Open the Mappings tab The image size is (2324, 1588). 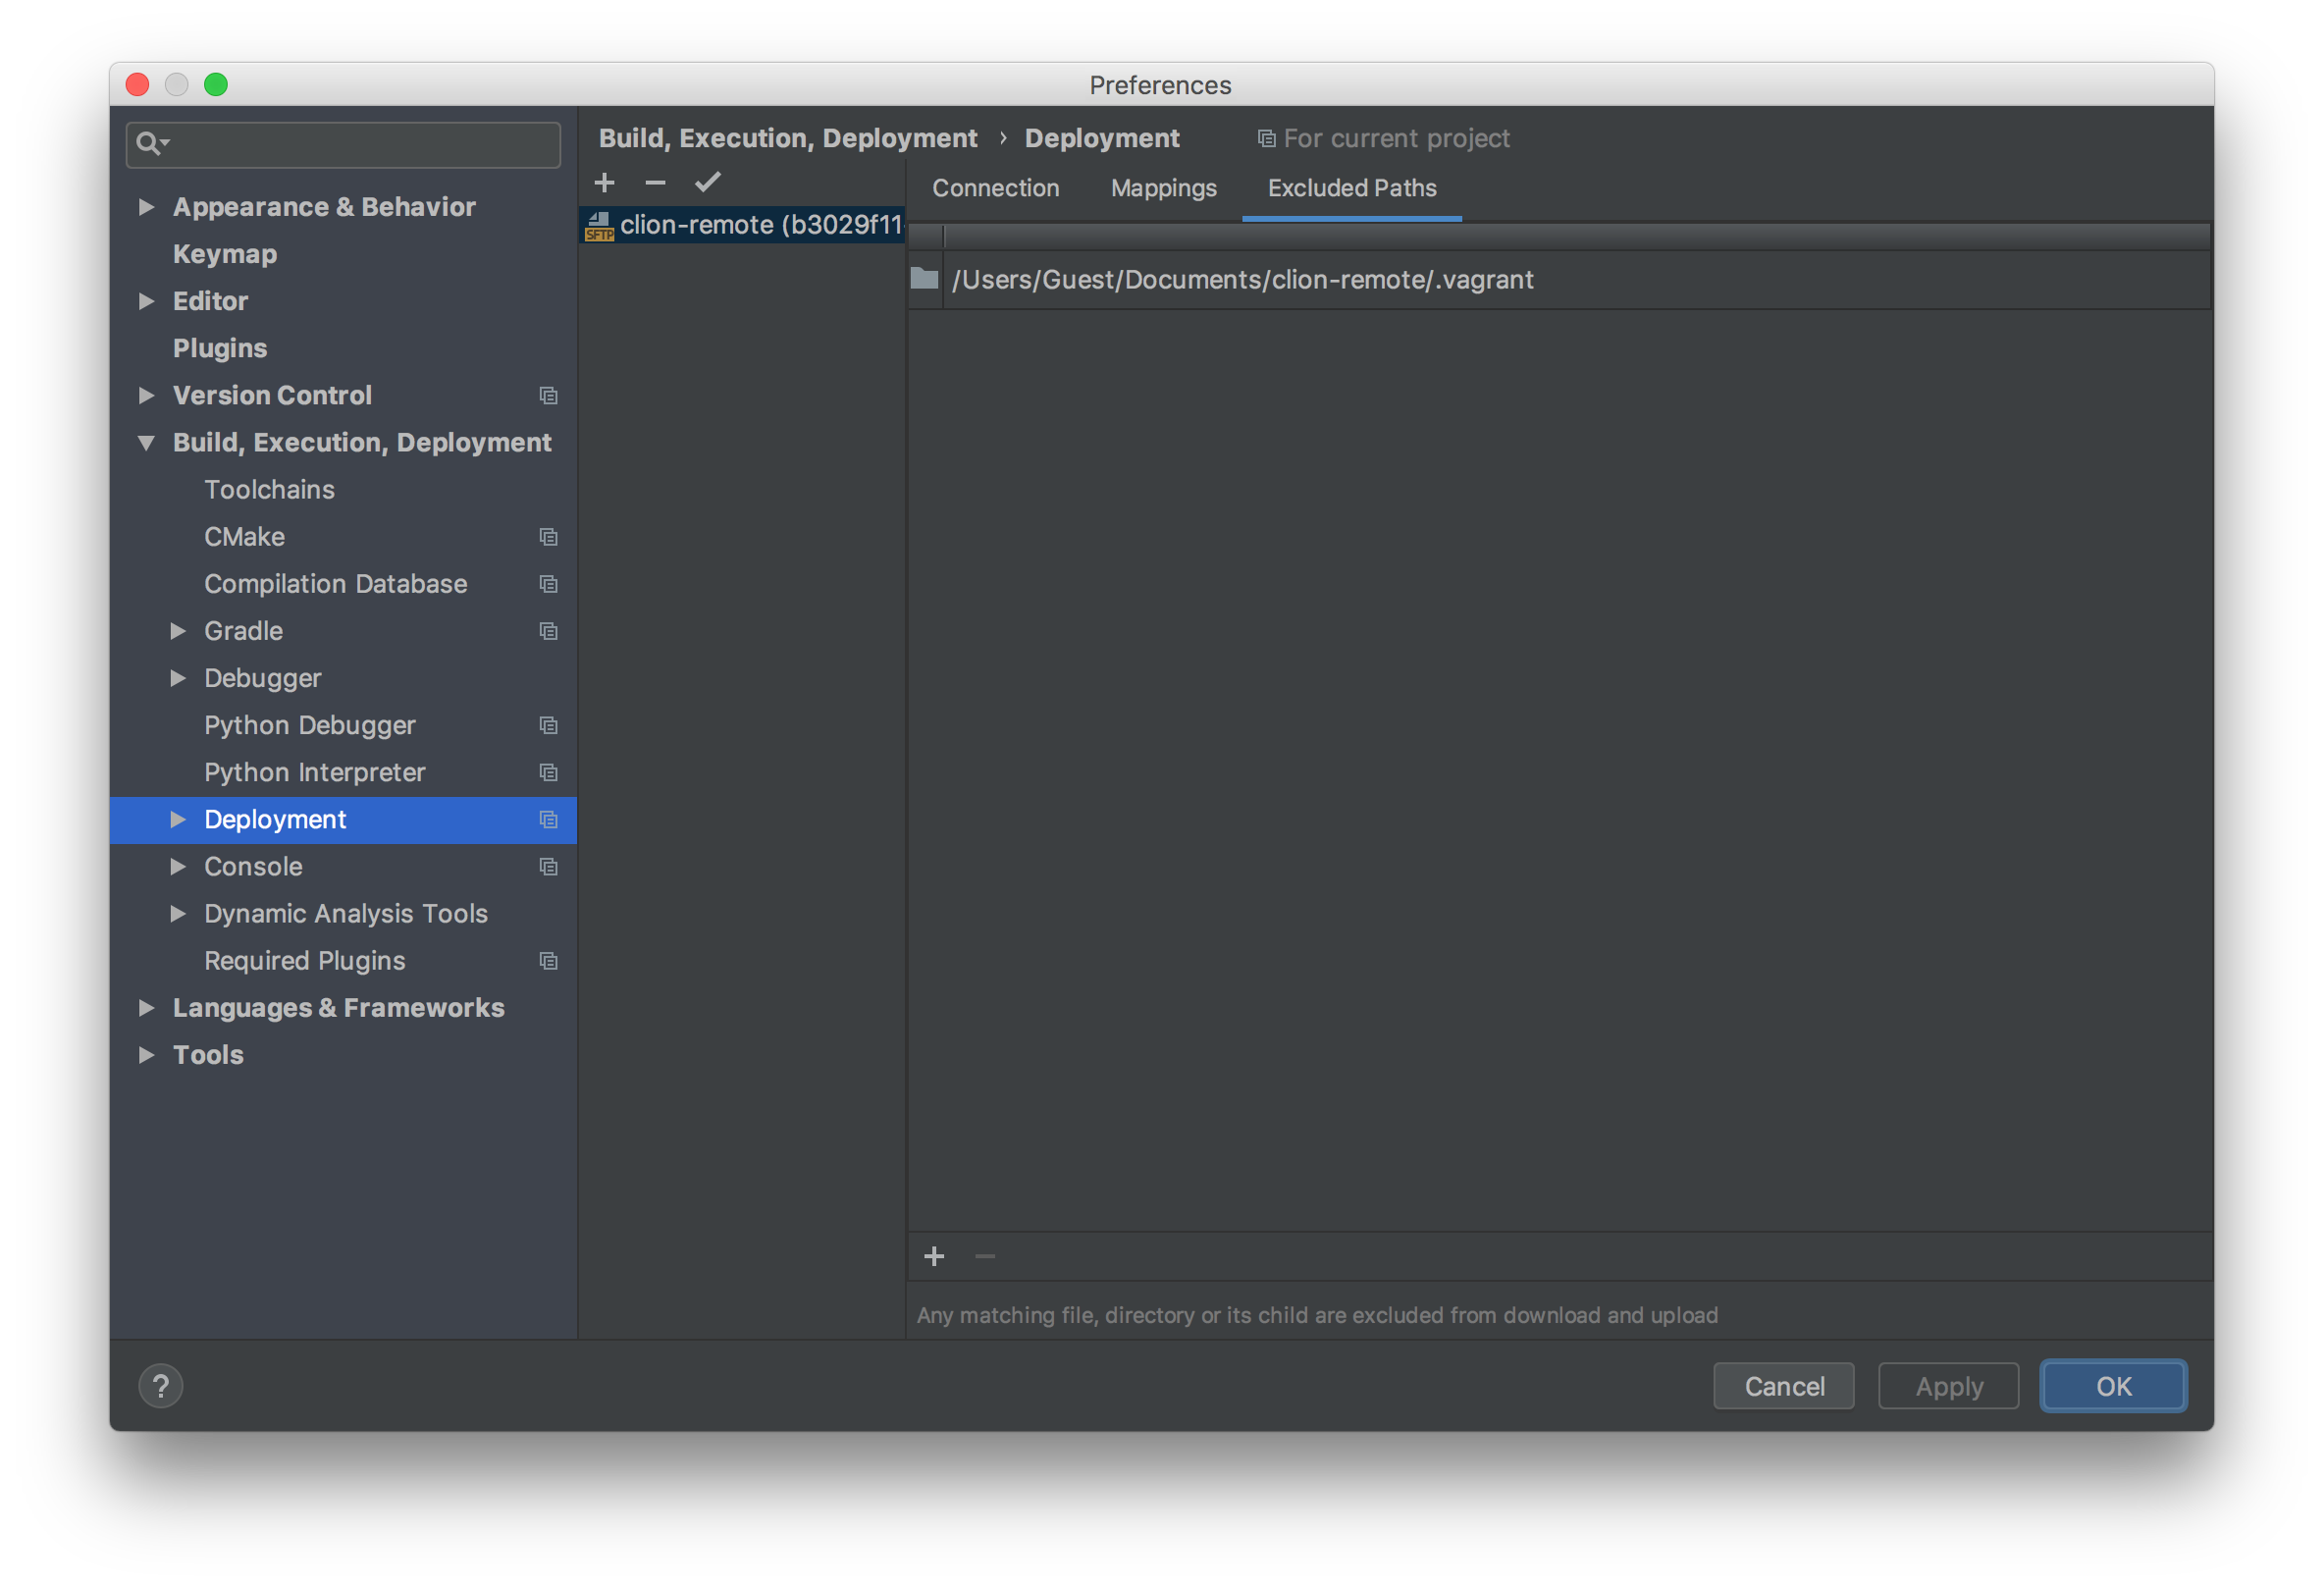[1163, 188]
